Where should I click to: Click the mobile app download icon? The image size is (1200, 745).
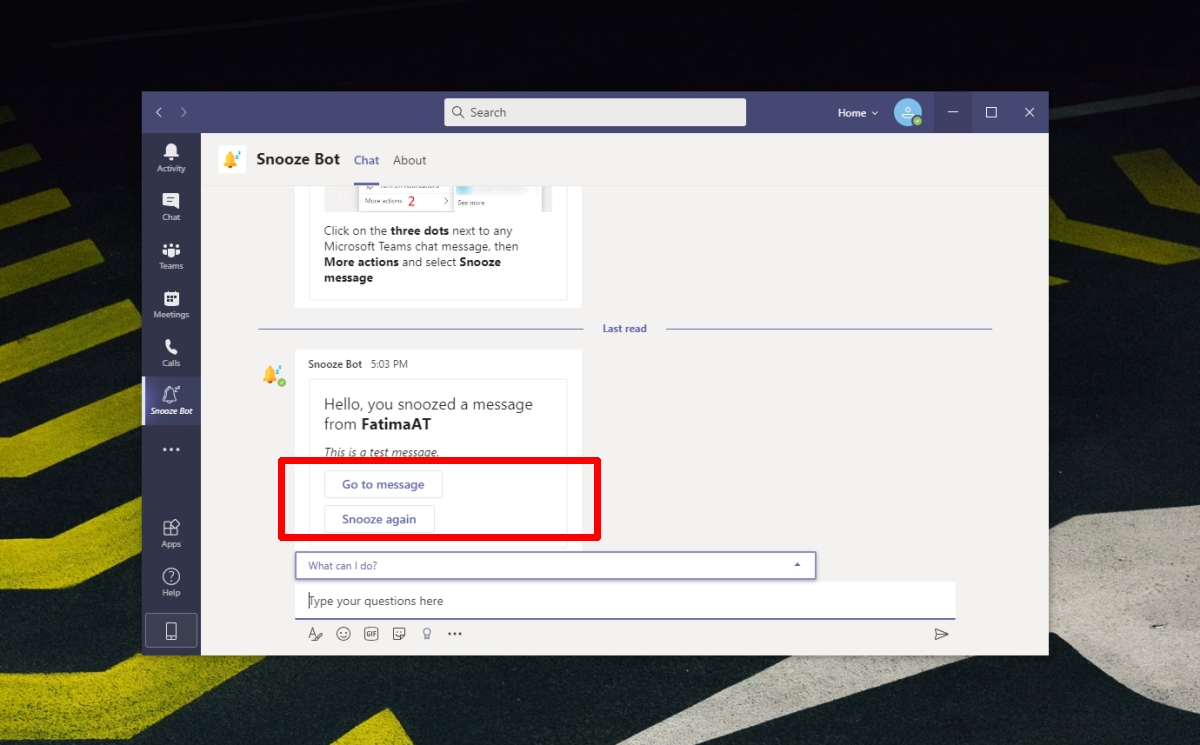[171, 631]
